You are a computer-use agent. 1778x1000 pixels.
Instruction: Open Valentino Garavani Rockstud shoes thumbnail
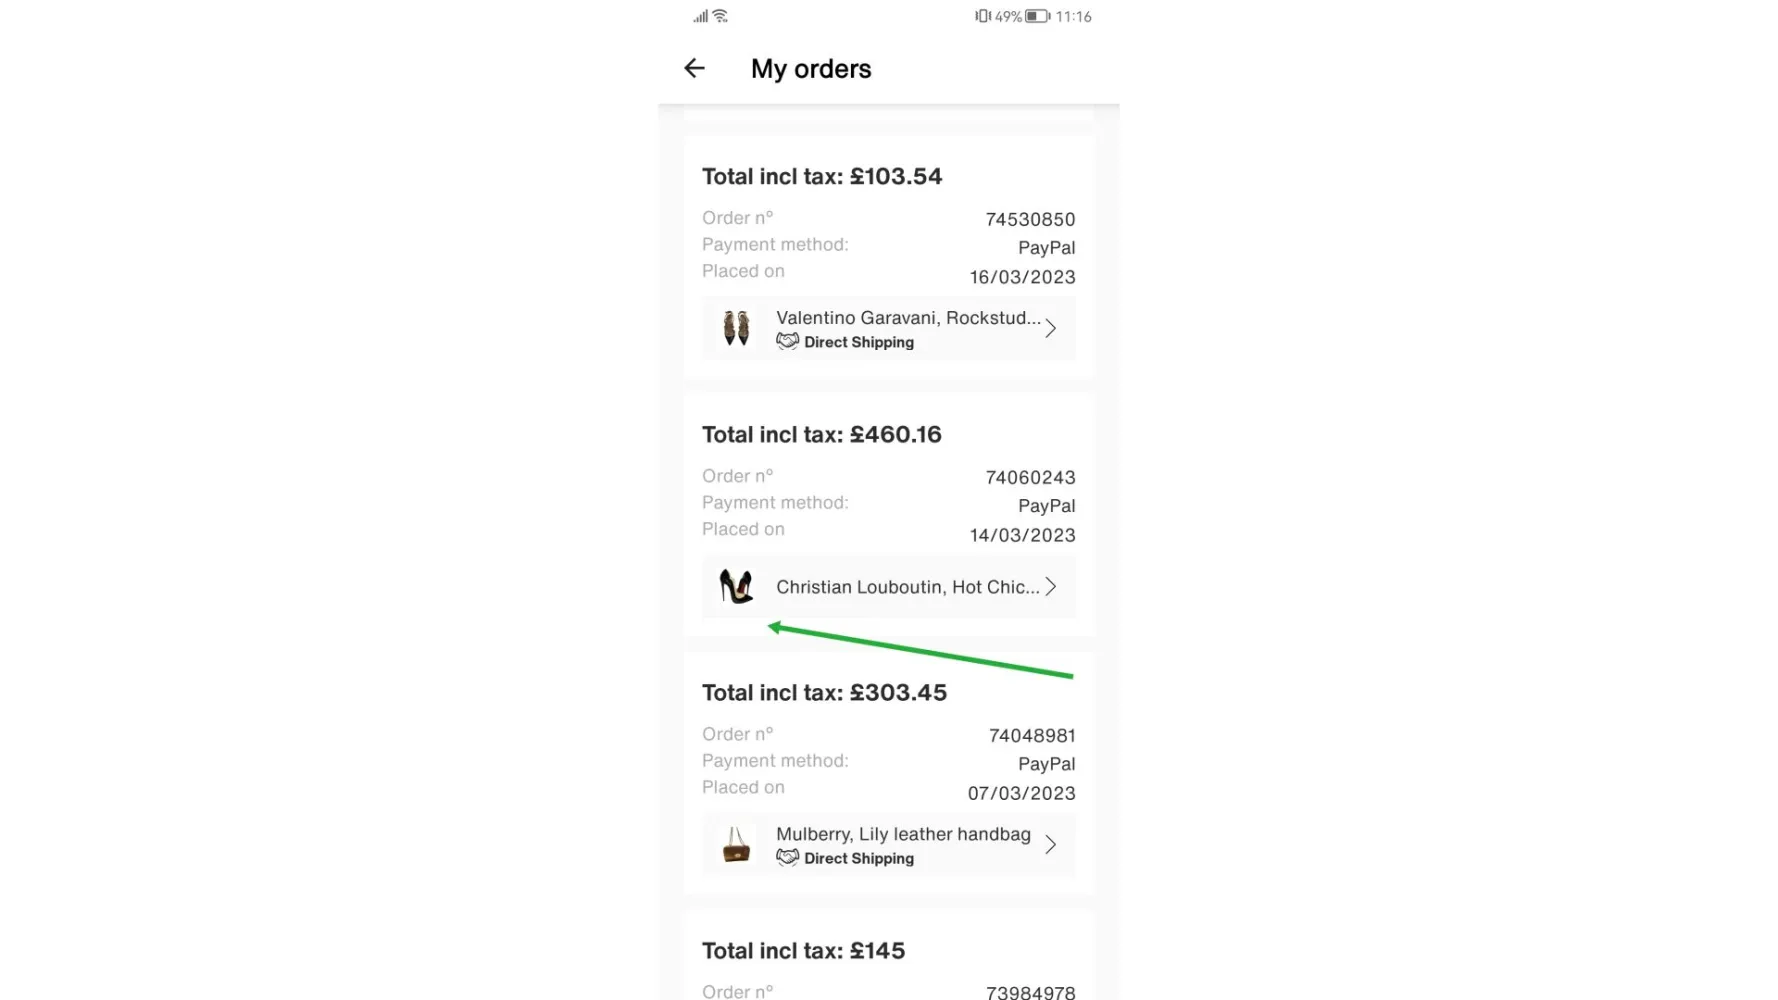click(737, 328)
